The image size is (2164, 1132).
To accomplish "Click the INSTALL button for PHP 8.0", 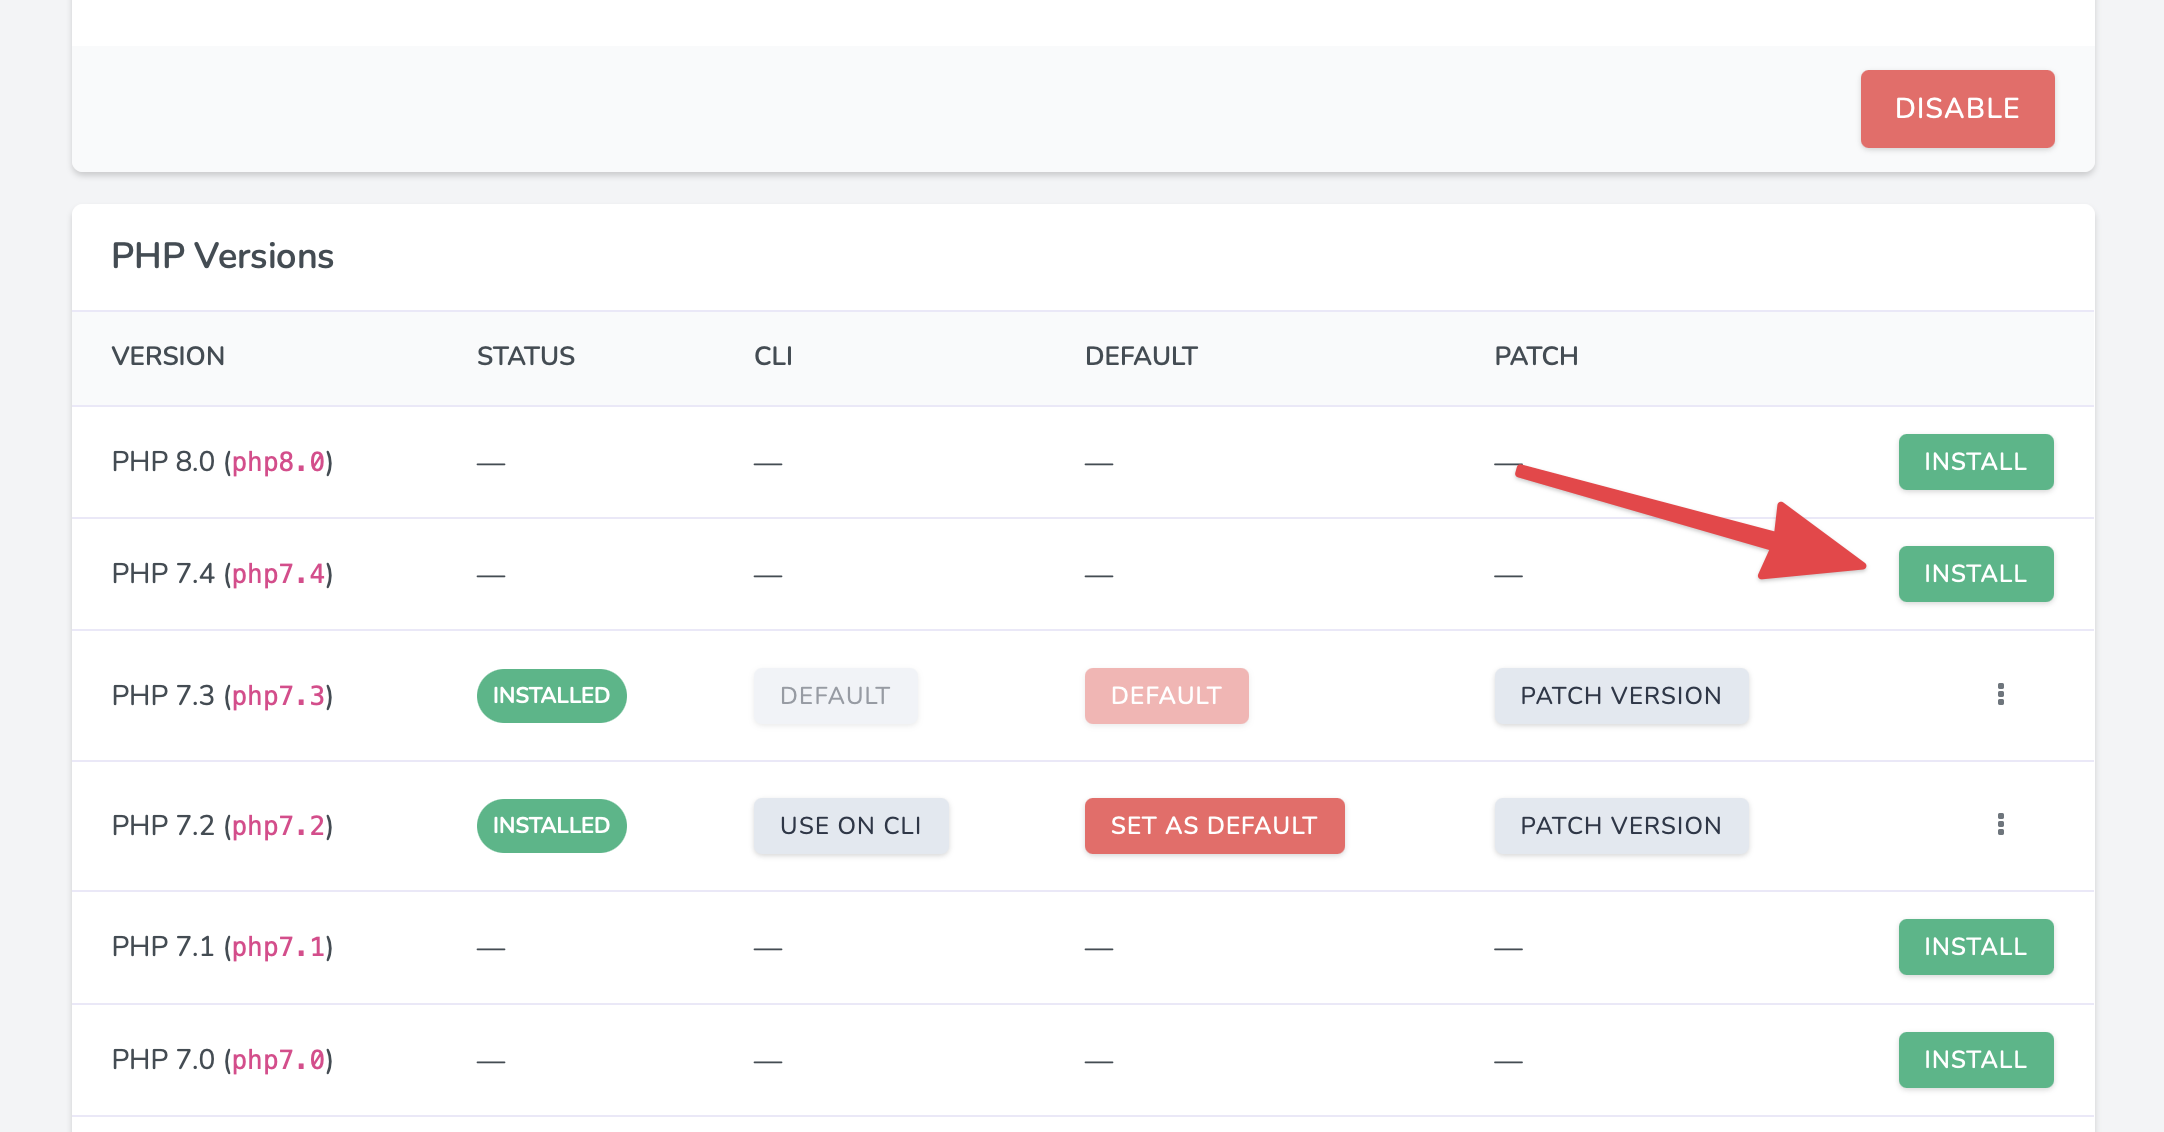I will pyautogui.click(x=1975, y=461).
